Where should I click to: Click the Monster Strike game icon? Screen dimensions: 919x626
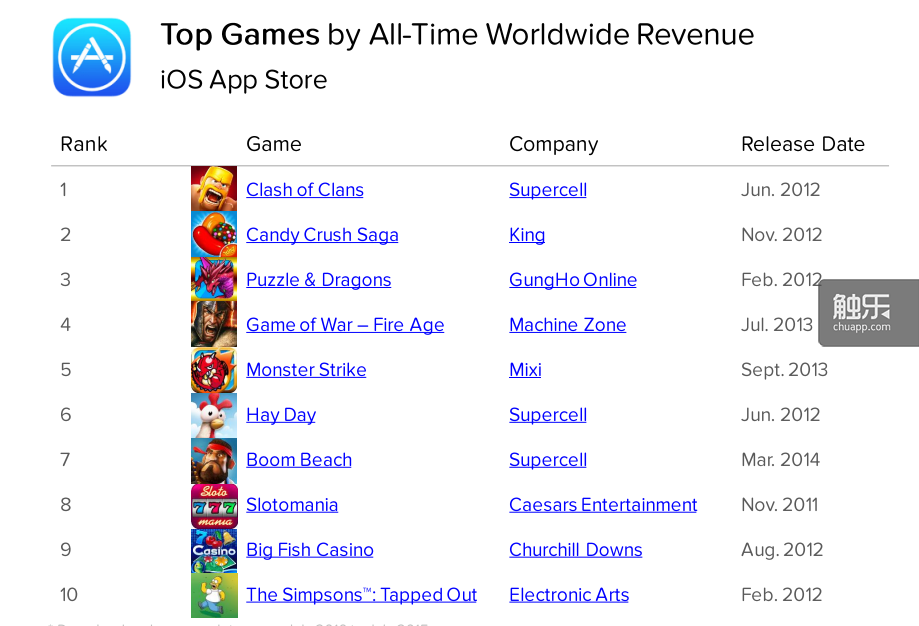click(214, 370)
